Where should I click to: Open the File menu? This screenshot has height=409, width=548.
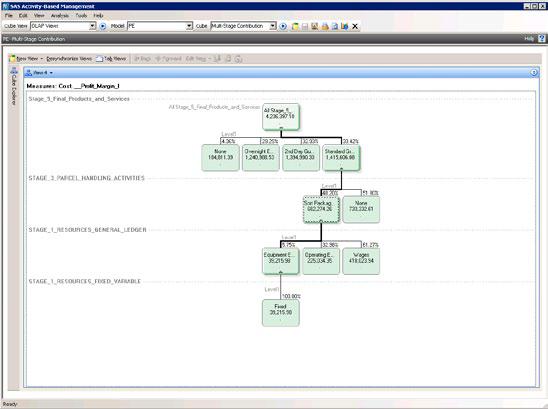coord(9,16)
